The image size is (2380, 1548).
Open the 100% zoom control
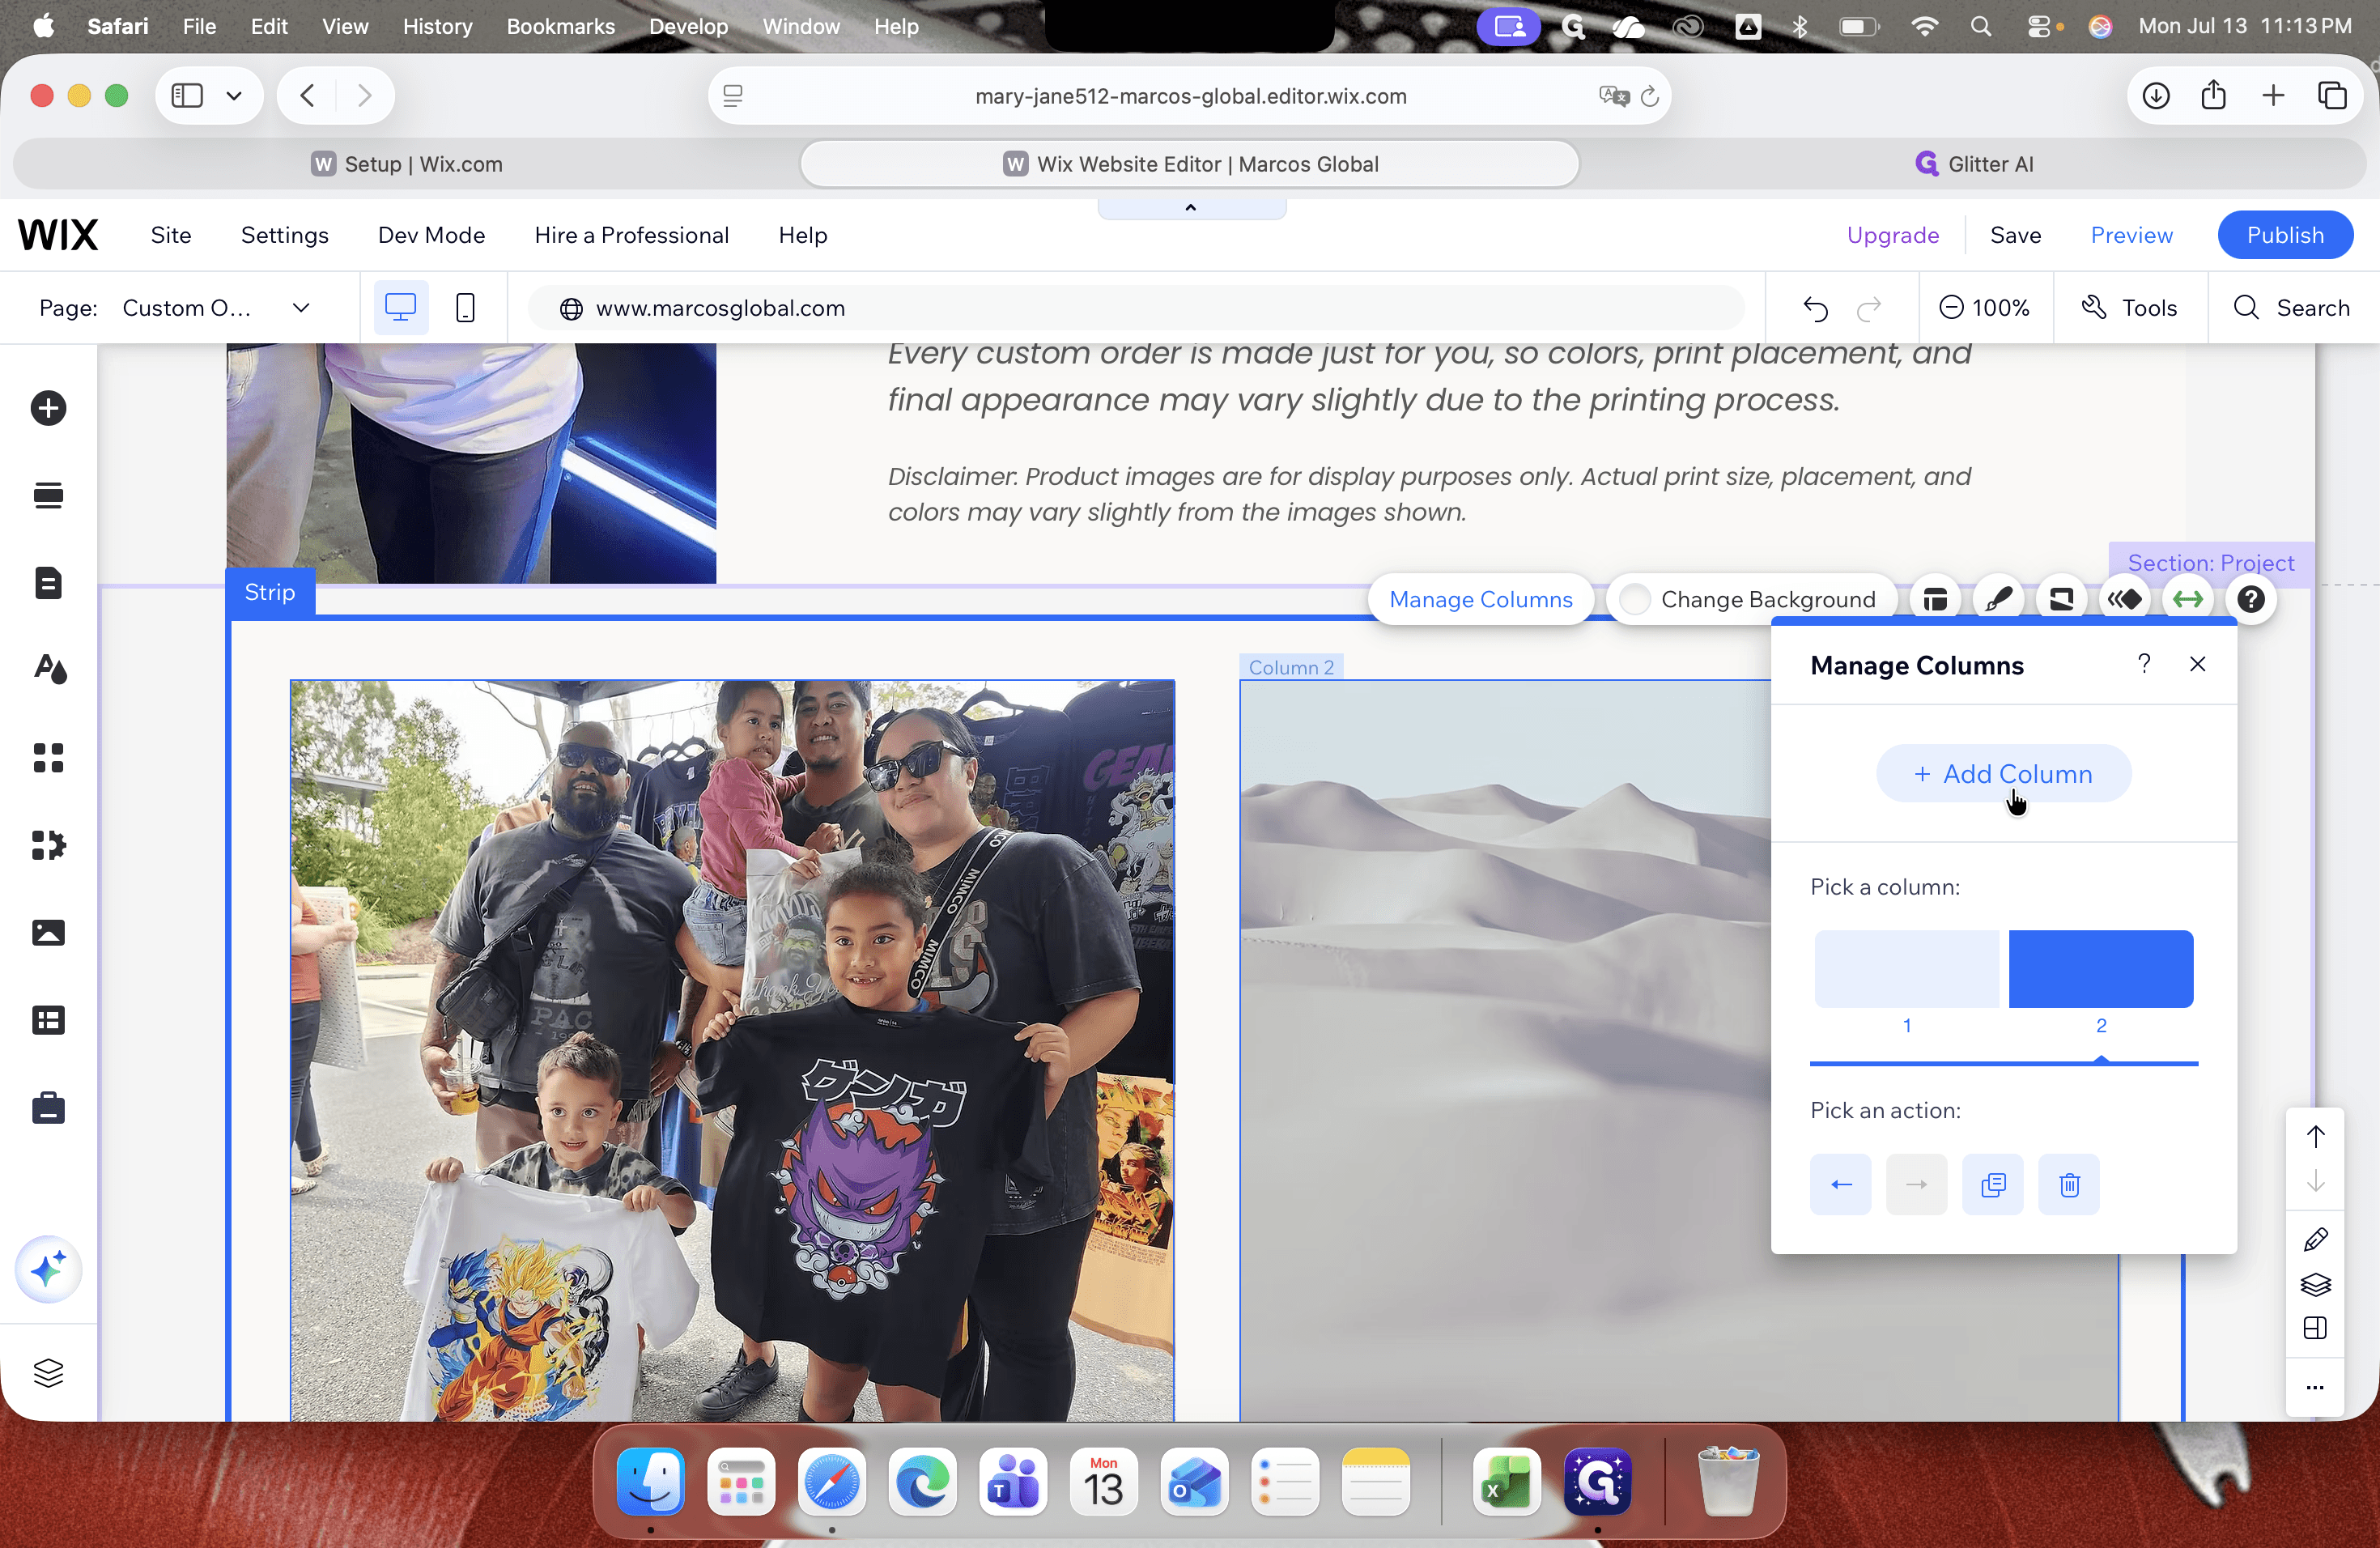(x=1985, y=308)
